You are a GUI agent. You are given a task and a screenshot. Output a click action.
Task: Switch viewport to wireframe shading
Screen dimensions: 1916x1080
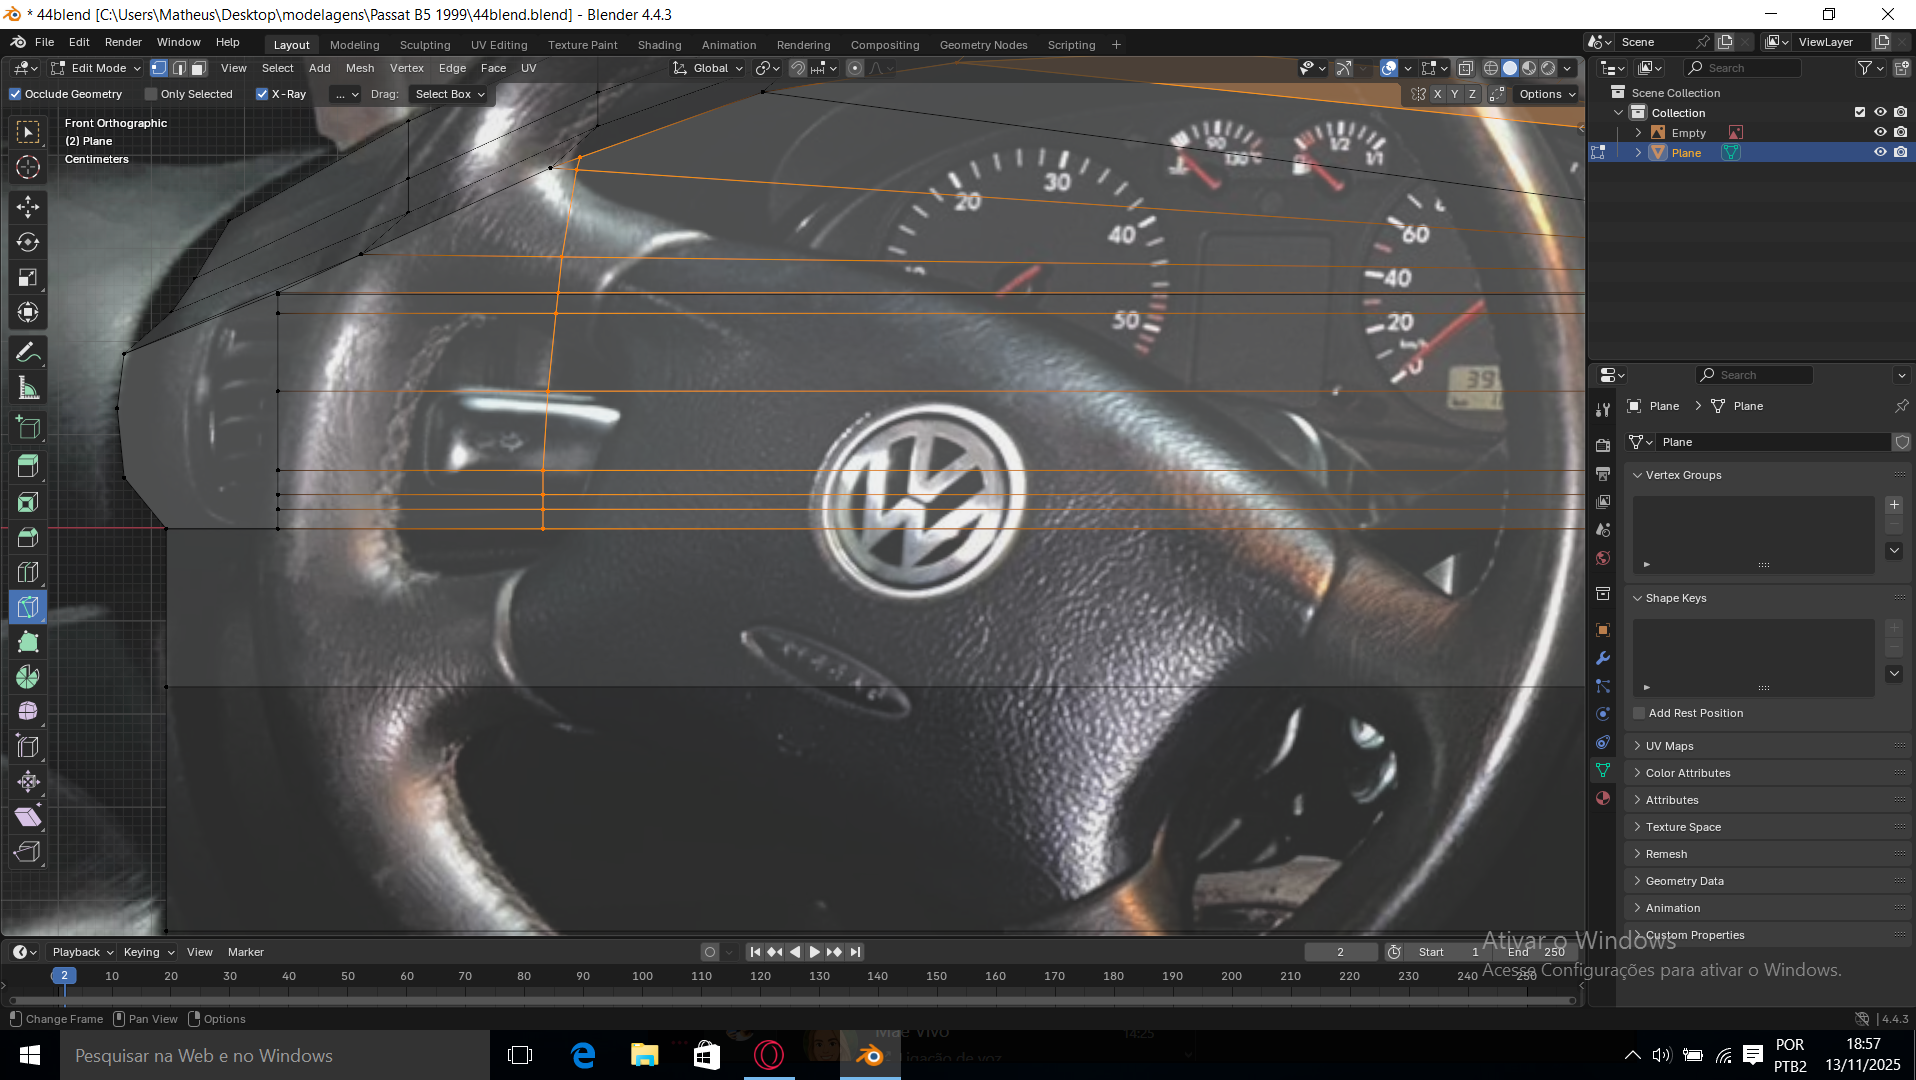(1491, 68)
